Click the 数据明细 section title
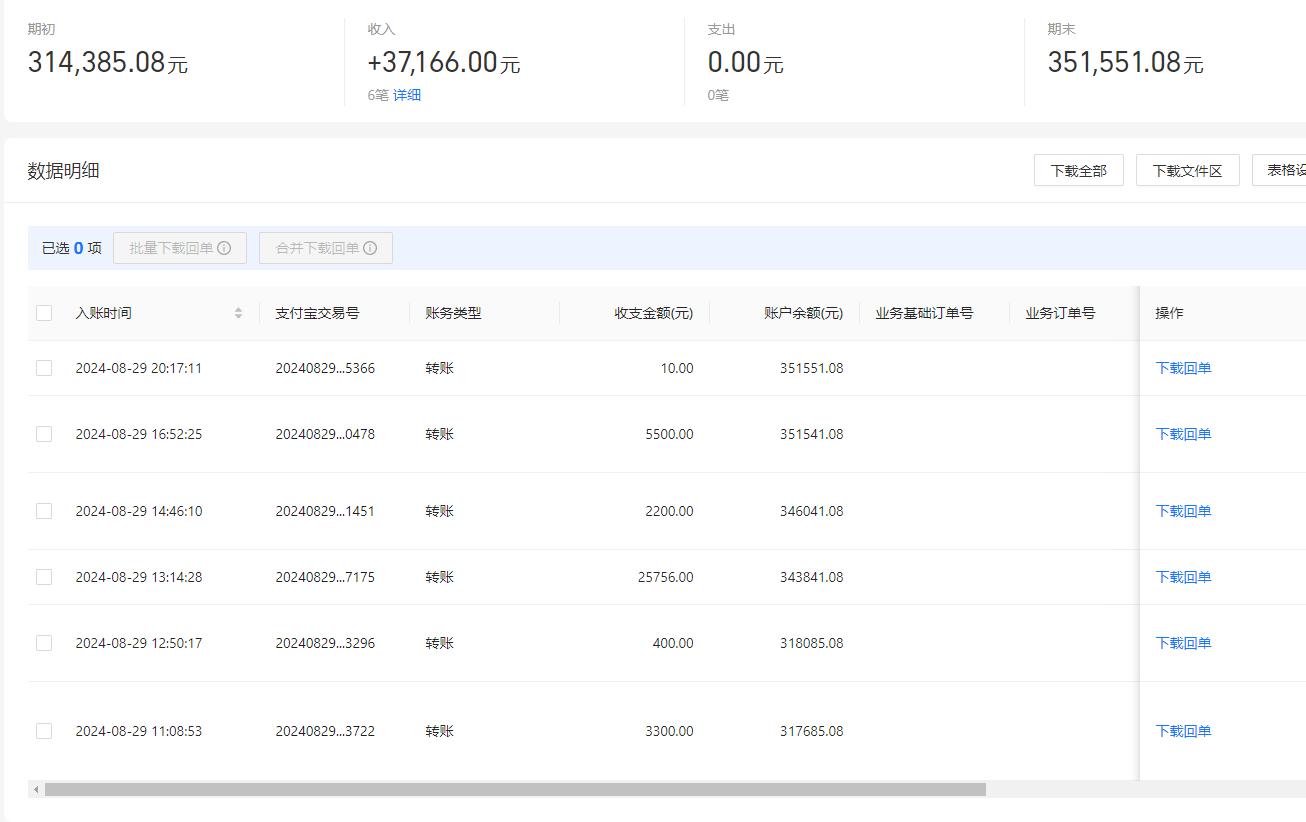1306x822 pixels. coord(63,170)
